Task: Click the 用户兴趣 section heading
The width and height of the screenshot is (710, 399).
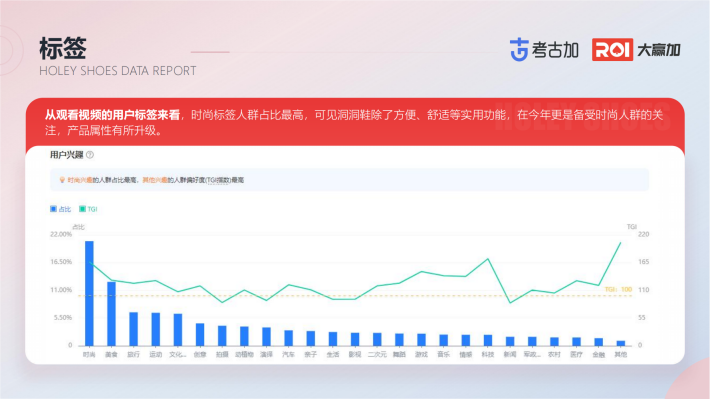Action: click(67, 155)
